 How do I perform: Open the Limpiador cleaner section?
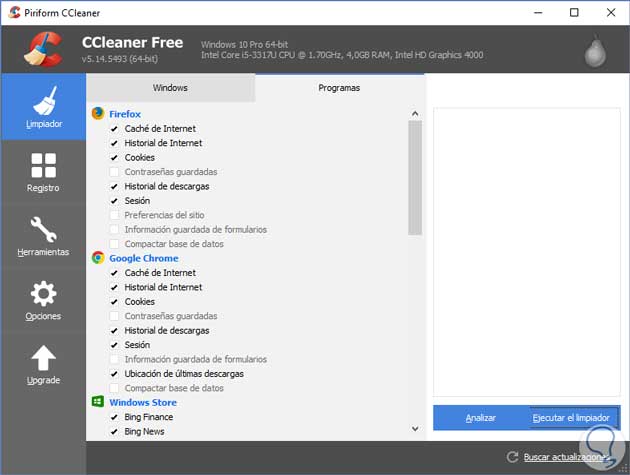point(43,108)
